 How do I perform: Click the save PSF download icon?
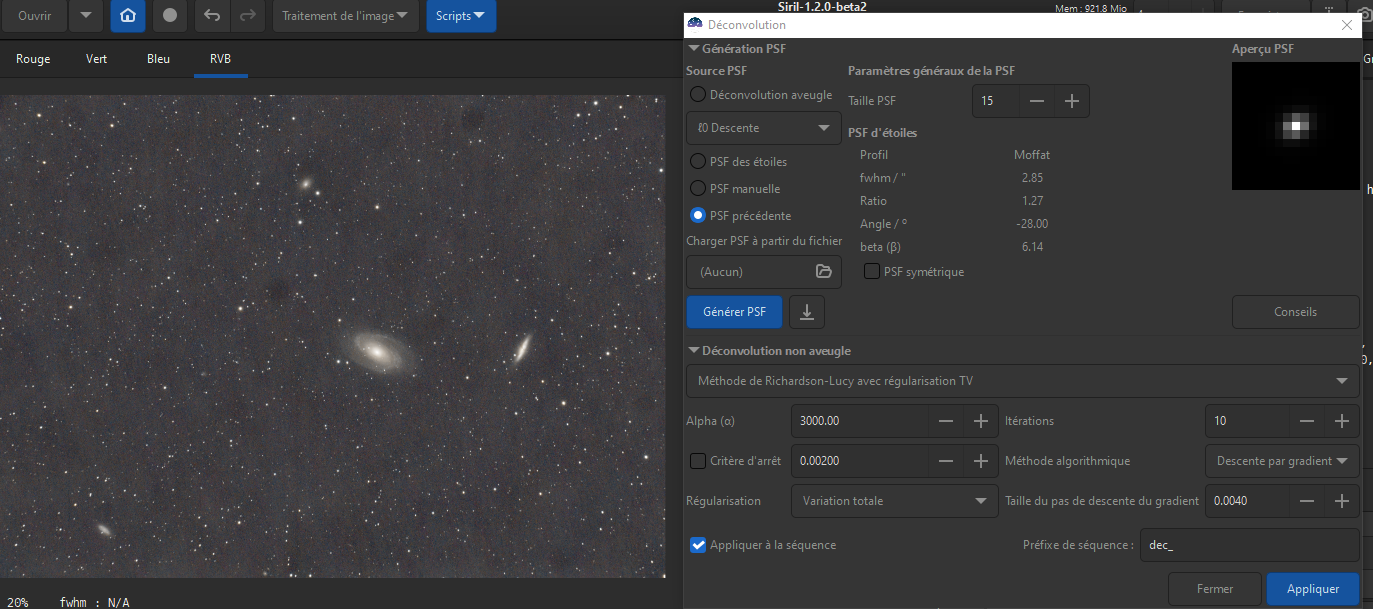click(x=807, y=312)
